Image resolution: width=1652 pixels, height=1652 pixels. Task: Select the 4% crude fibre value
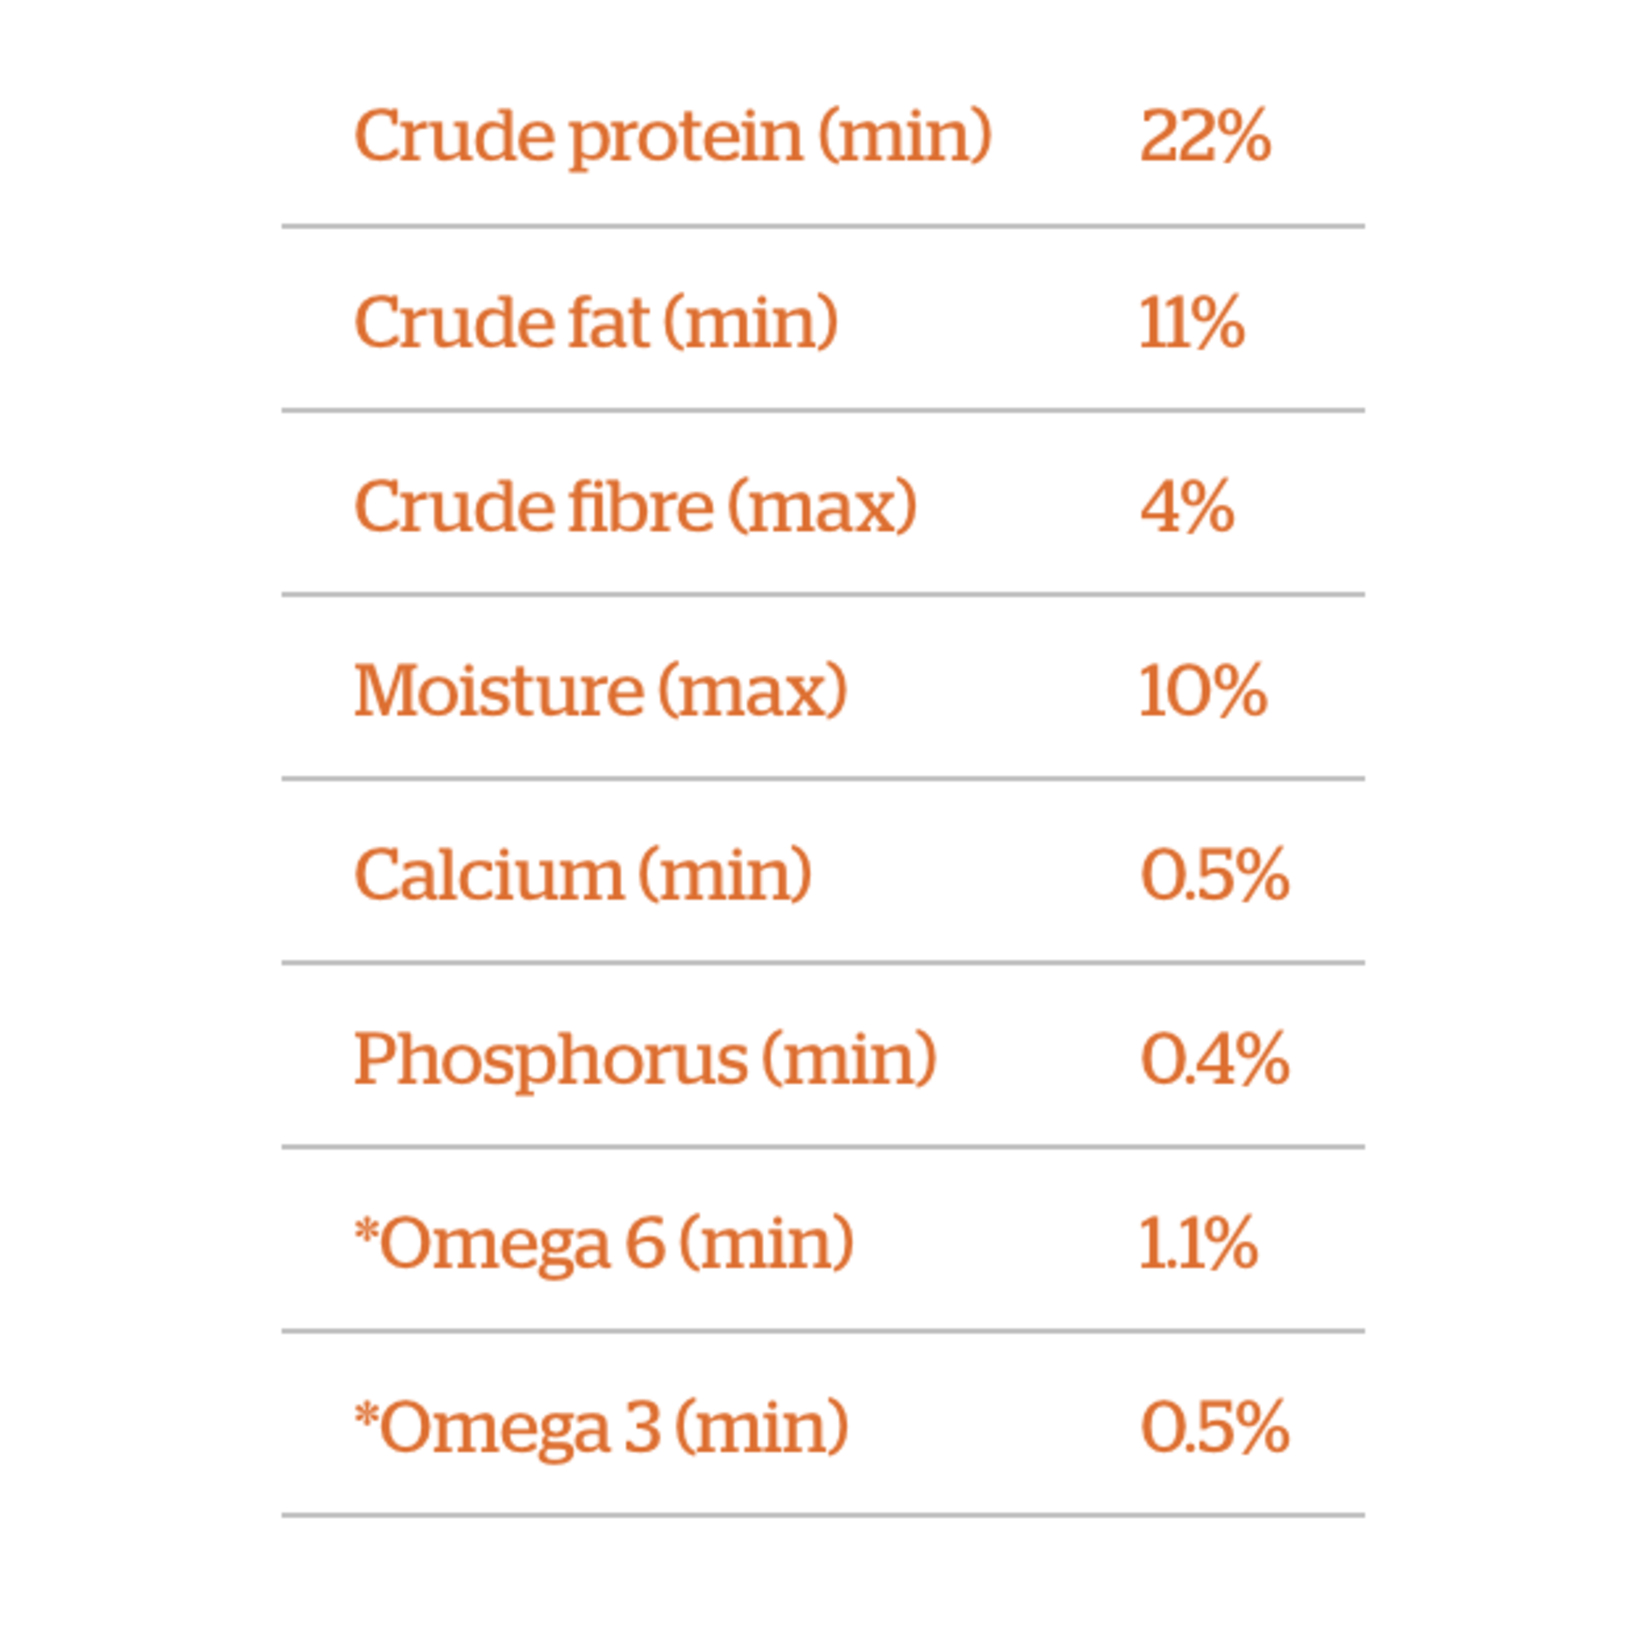1187,506
